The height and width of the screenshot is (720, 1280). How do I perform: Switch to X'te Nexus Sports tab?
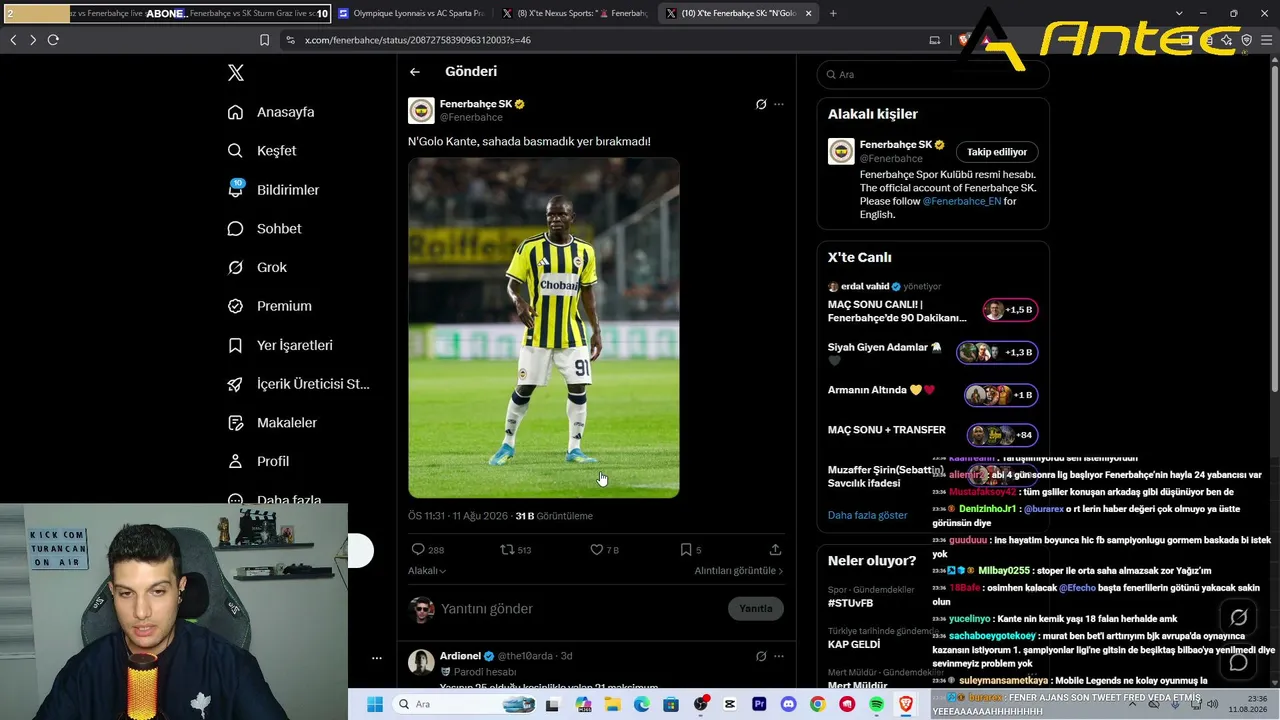(x=574, y=13)
